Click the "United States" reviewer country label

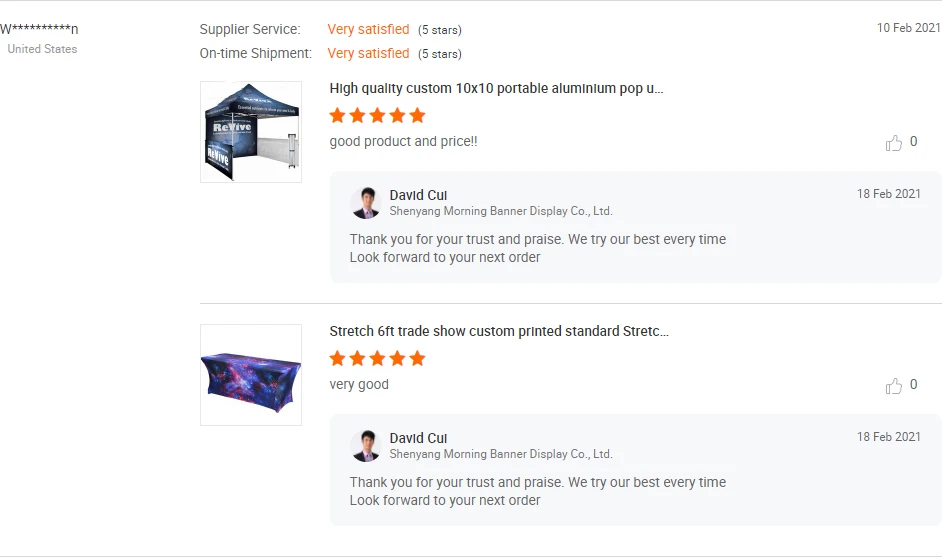click(x=43, y=49)
